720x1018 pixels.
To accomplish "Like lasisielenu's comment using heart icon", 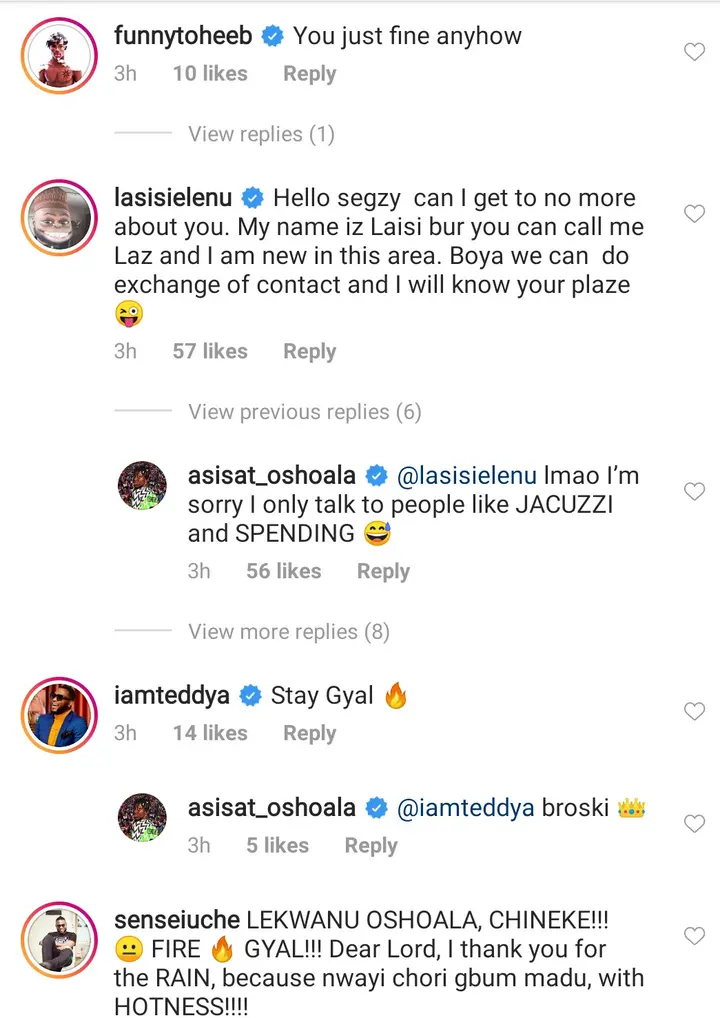I will pyautogui.click(x=694, y=213).
